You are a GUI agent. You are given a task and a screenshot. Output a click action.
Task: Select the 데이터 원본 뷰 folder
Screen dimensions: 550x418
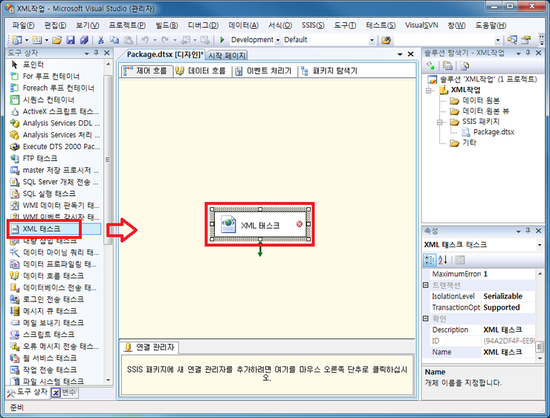click(480, 111)
